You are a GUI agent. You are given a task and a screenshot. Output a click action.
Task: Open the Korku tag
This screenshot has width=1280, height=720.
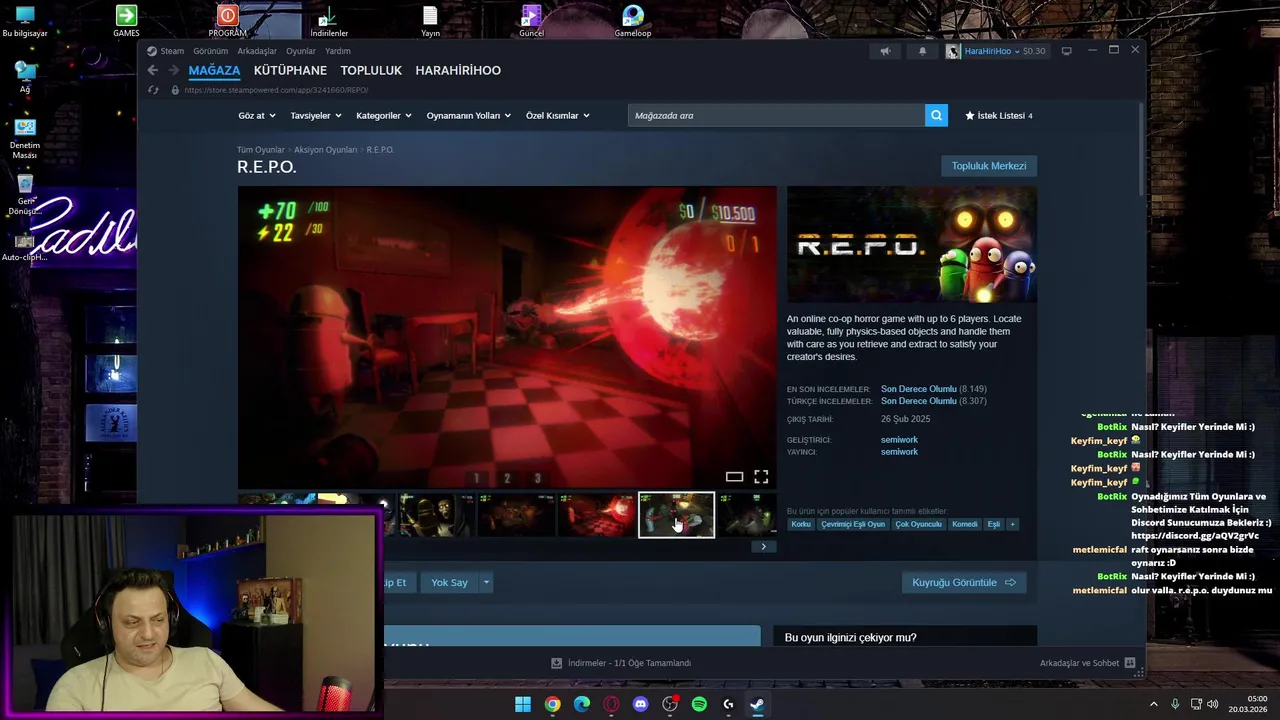pos(801,524)
